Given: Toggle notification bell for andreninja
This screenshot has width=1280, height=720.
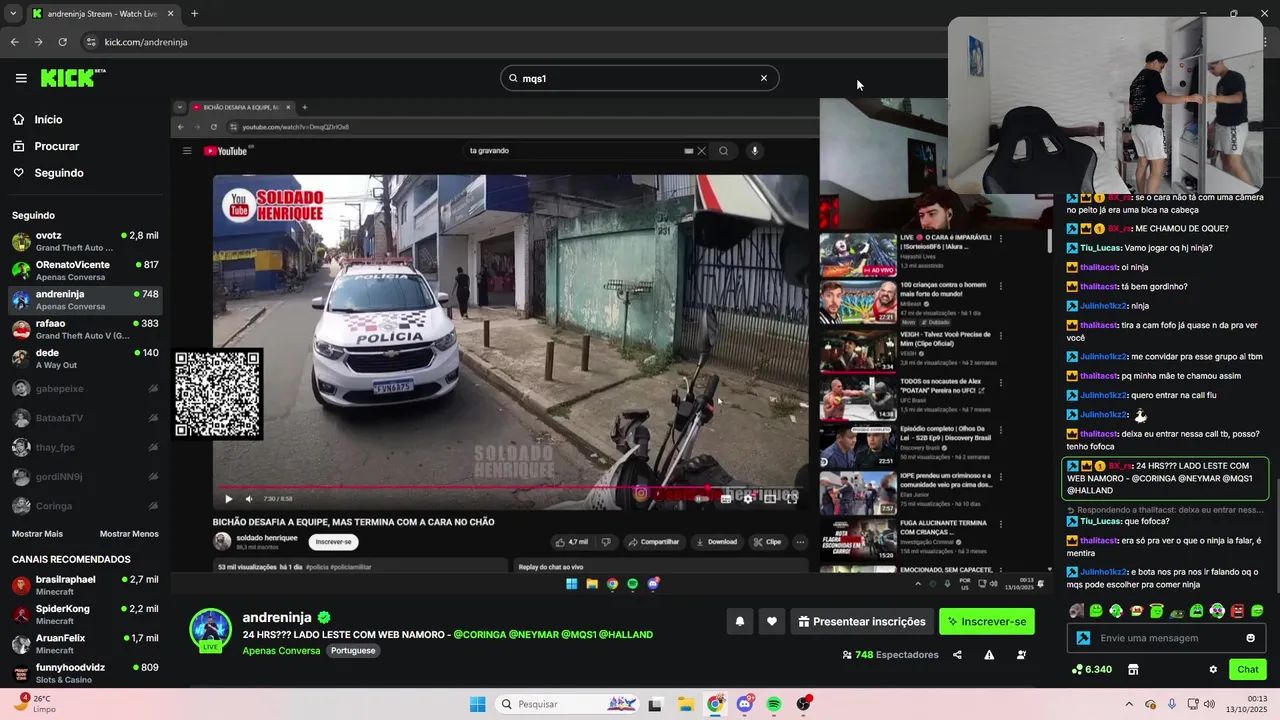Looking at the screenshot, I should point(740,621).
